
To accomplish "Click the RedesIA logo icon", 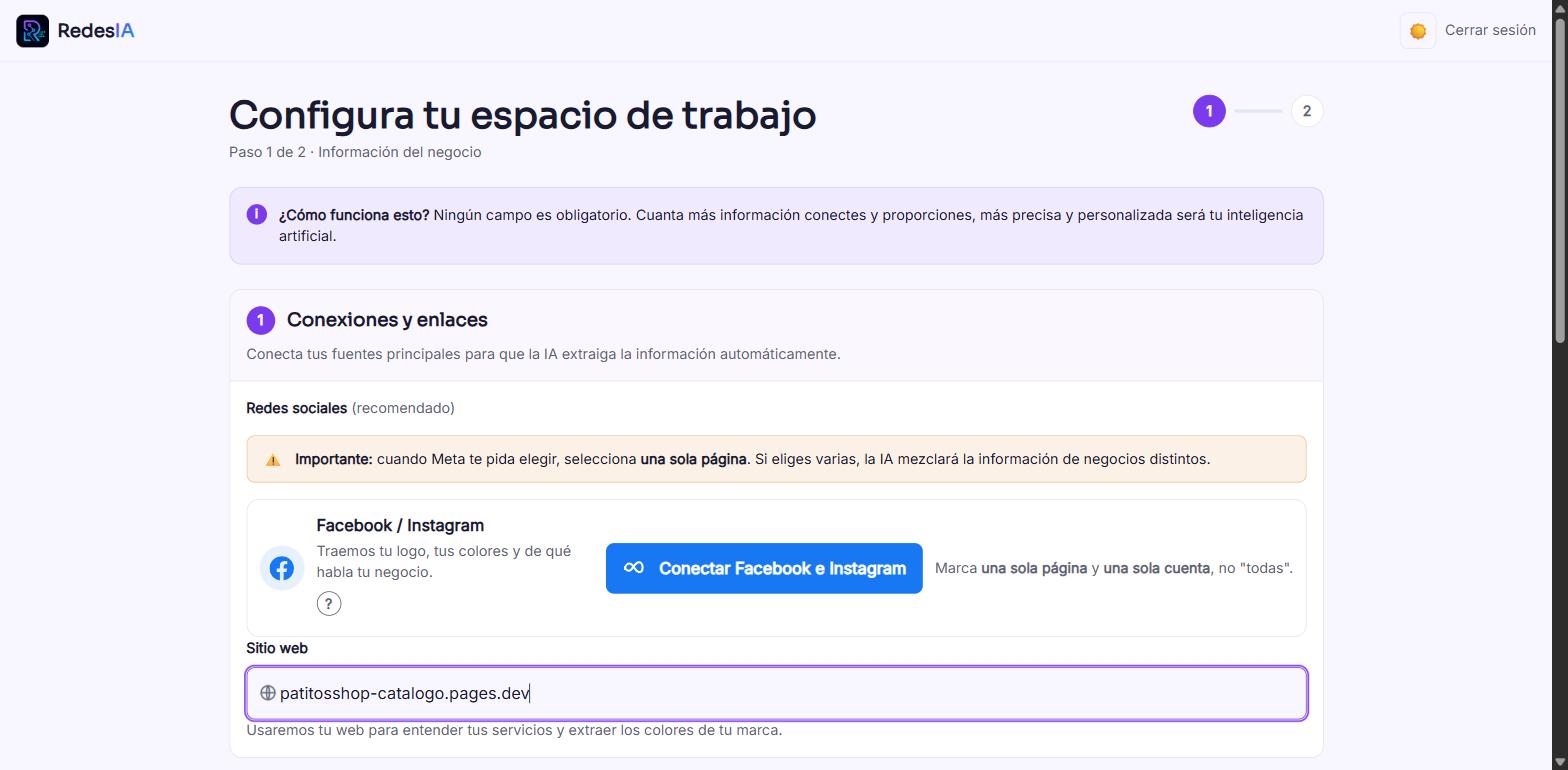I will pyautogui.click(x=32, y=31).
